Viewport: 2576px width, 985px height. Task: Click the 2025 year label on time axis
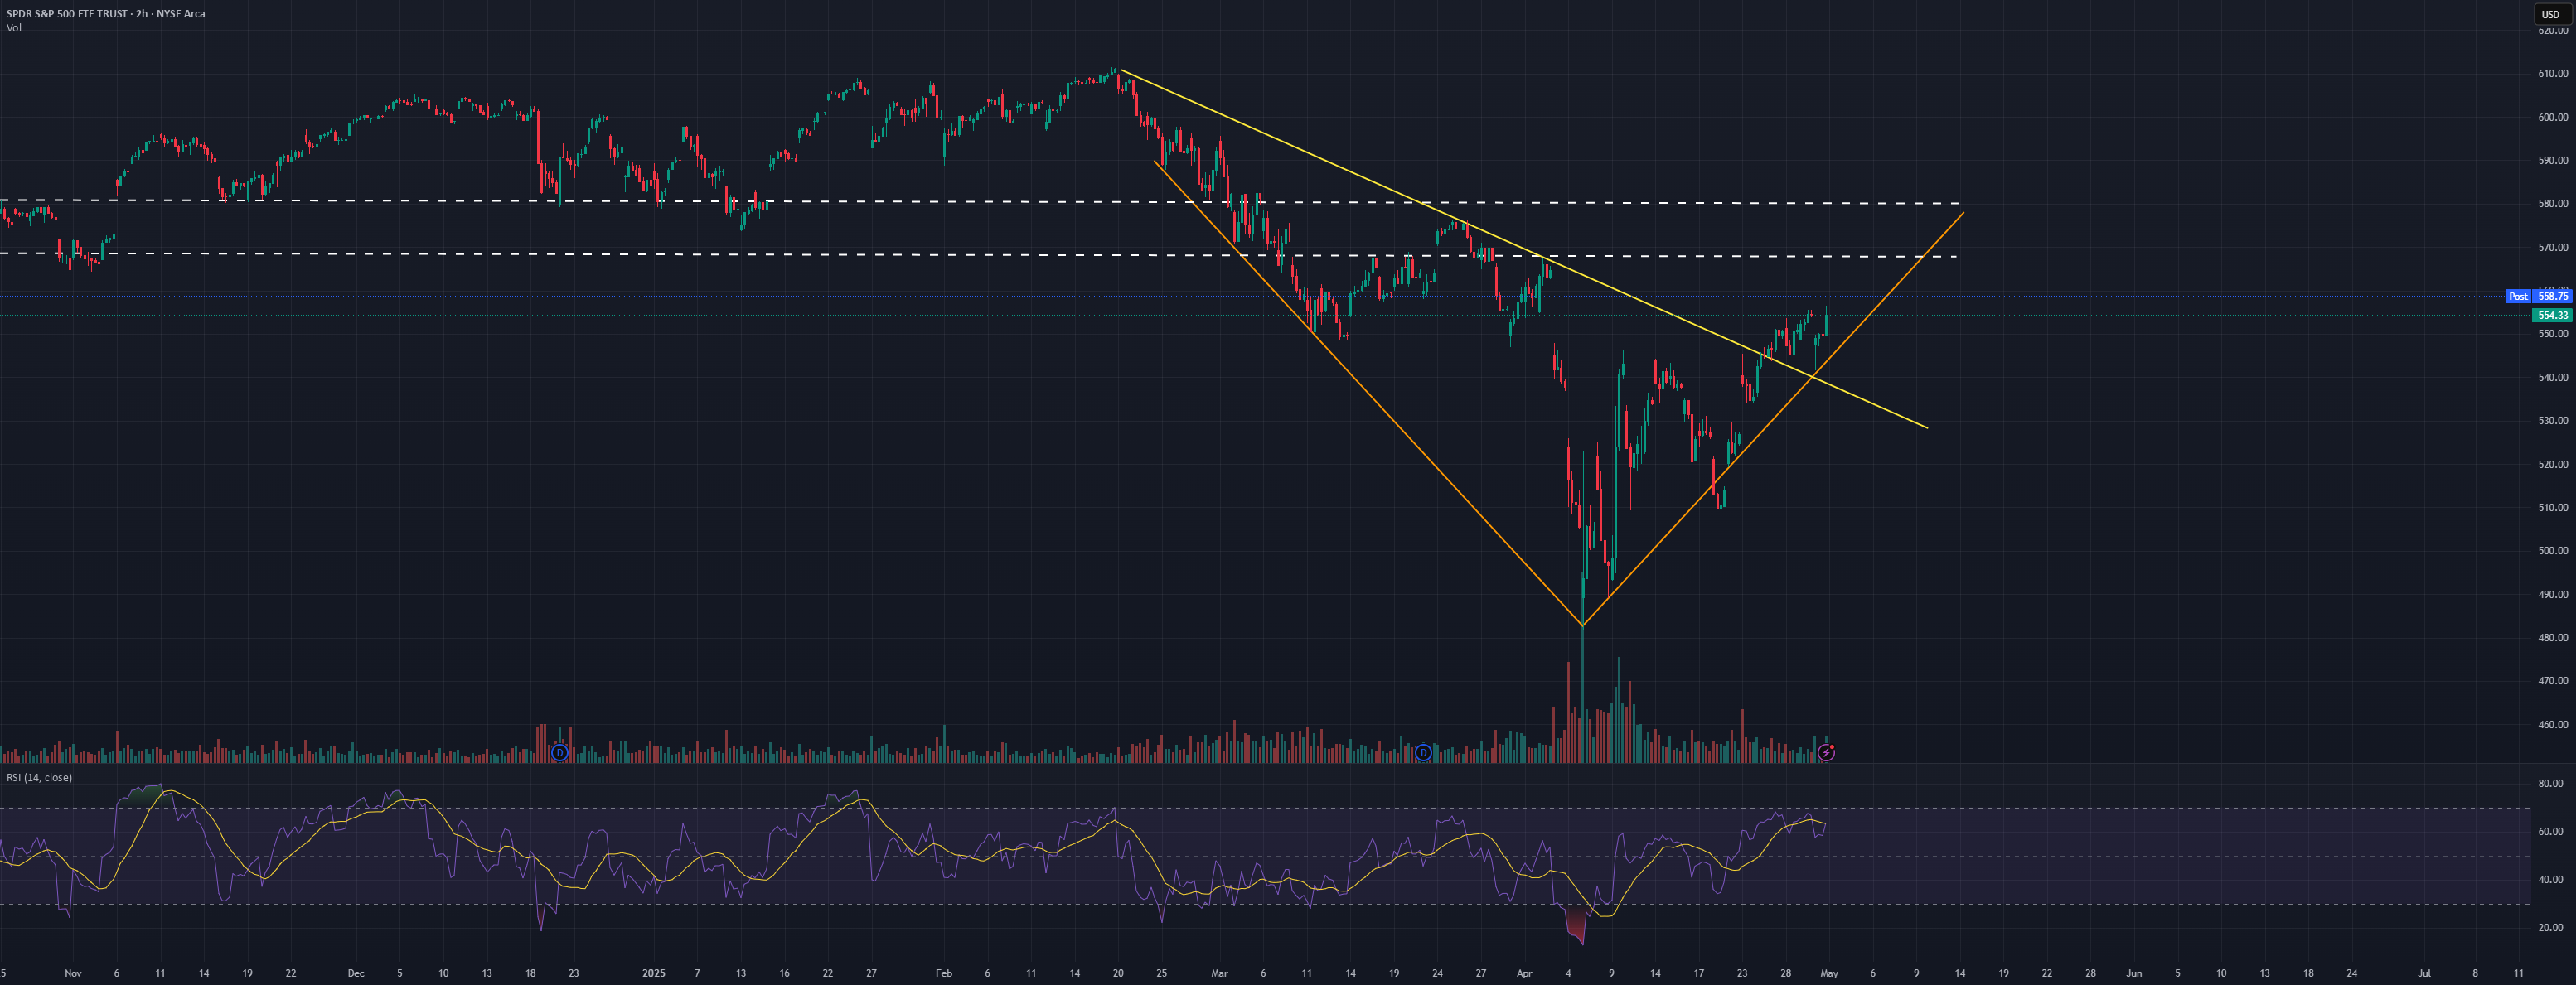(653, 972)
